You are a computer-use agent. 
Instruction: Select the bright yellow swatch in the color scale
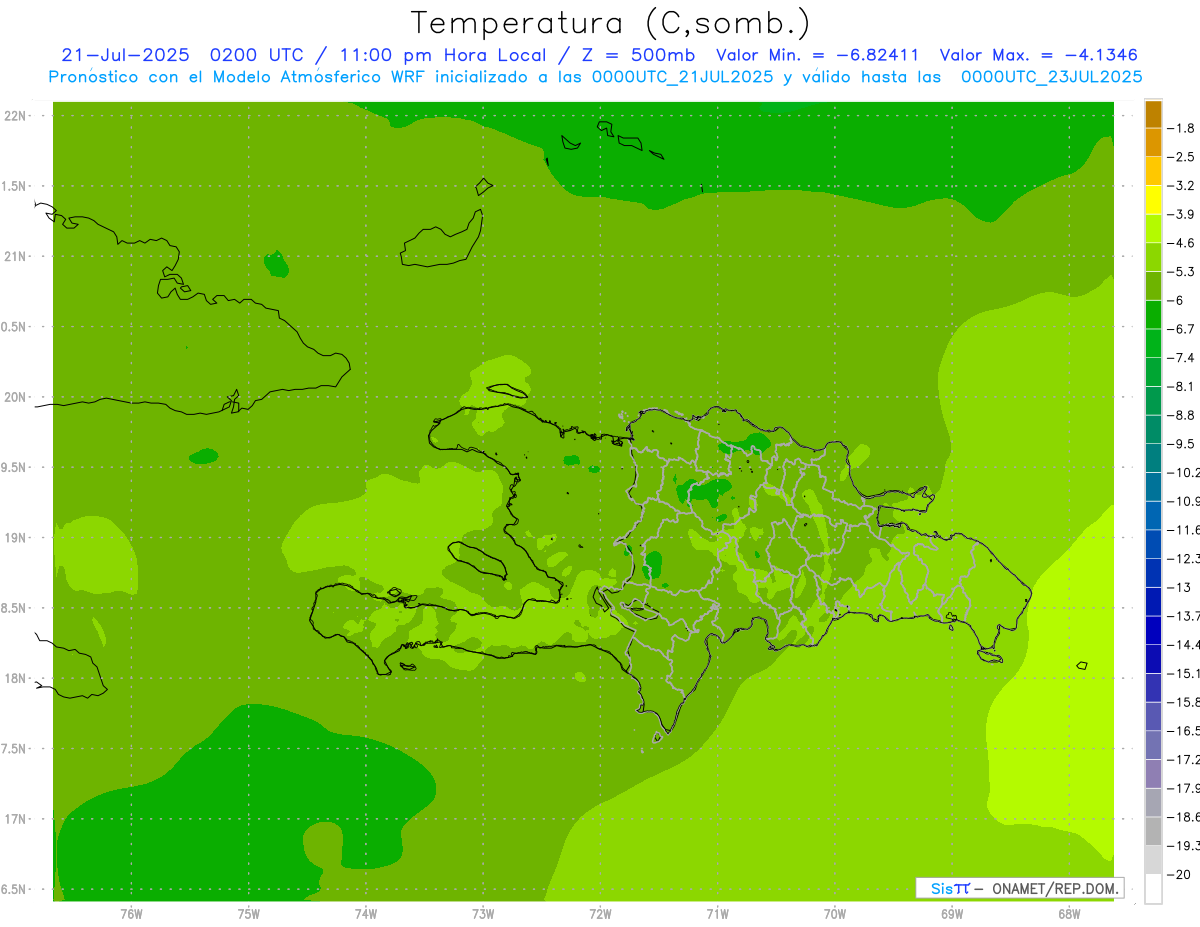1153,200
